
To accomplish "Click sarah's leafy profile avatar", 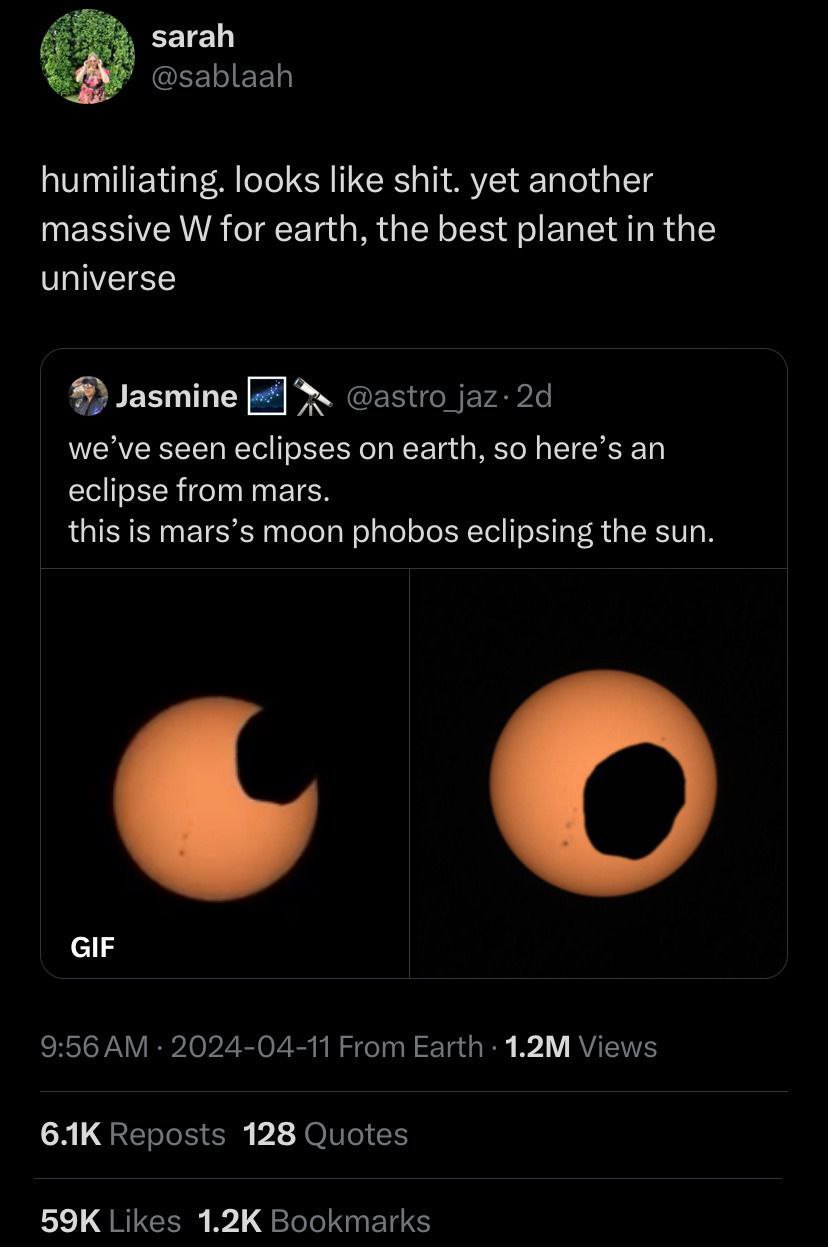I will [87, 57].
